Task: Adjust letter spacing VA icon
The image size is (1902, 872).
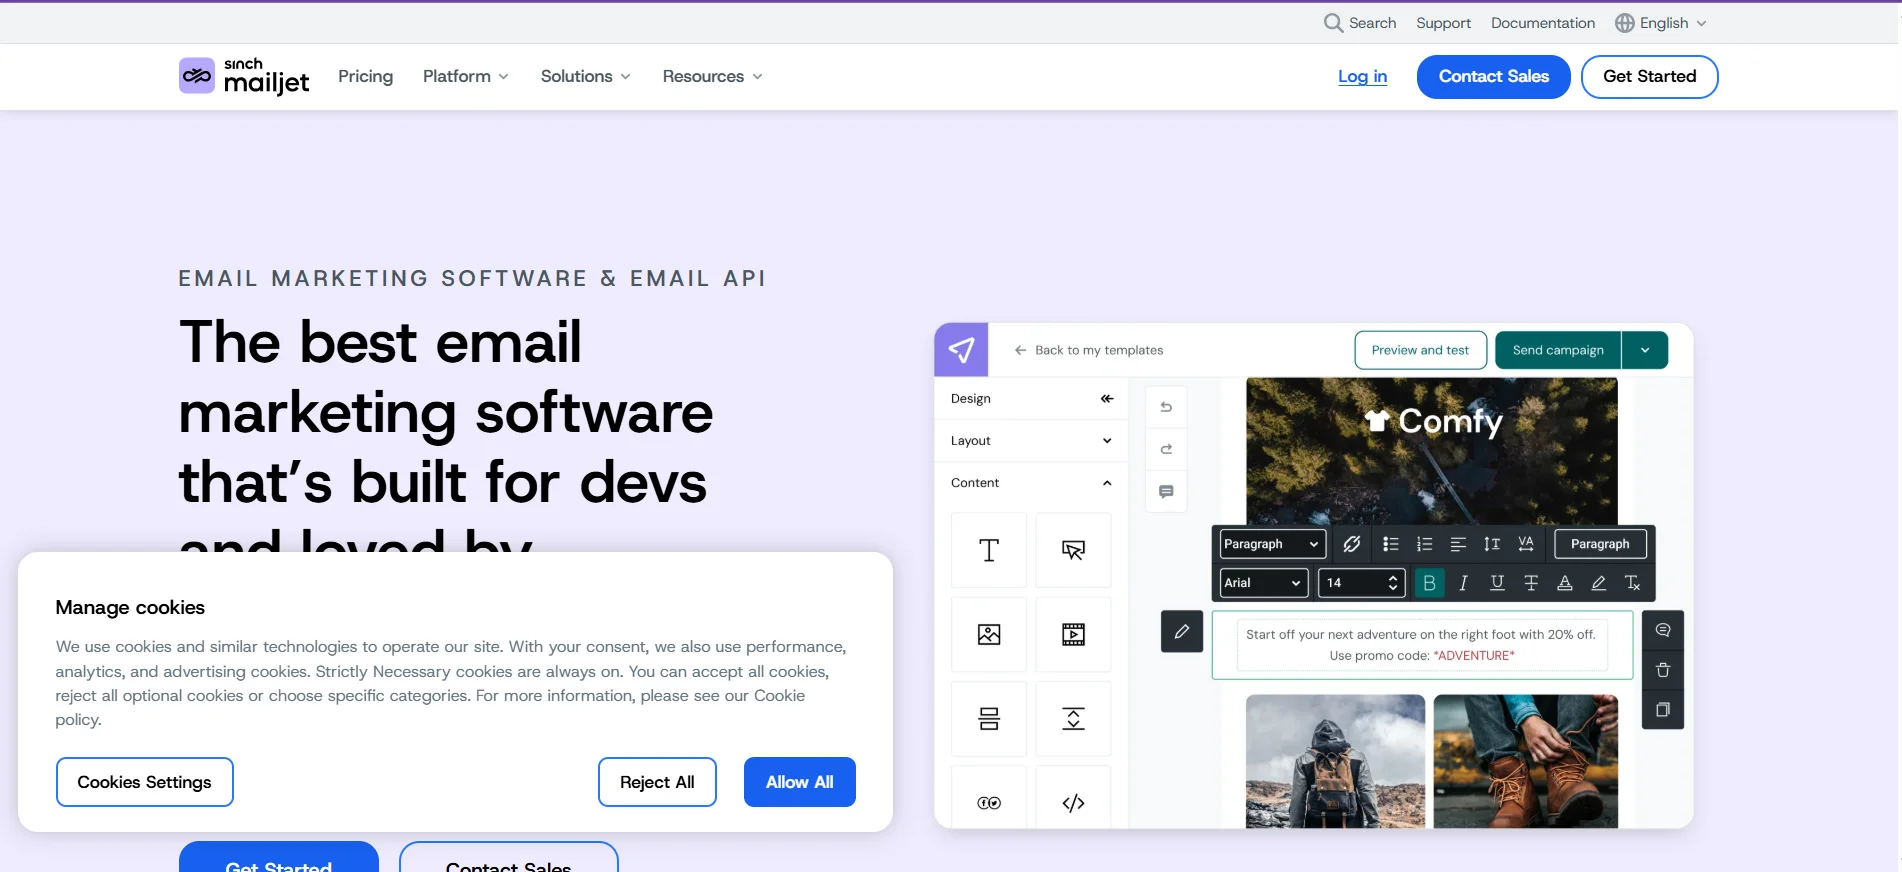Action: [x=1526, y=544]
